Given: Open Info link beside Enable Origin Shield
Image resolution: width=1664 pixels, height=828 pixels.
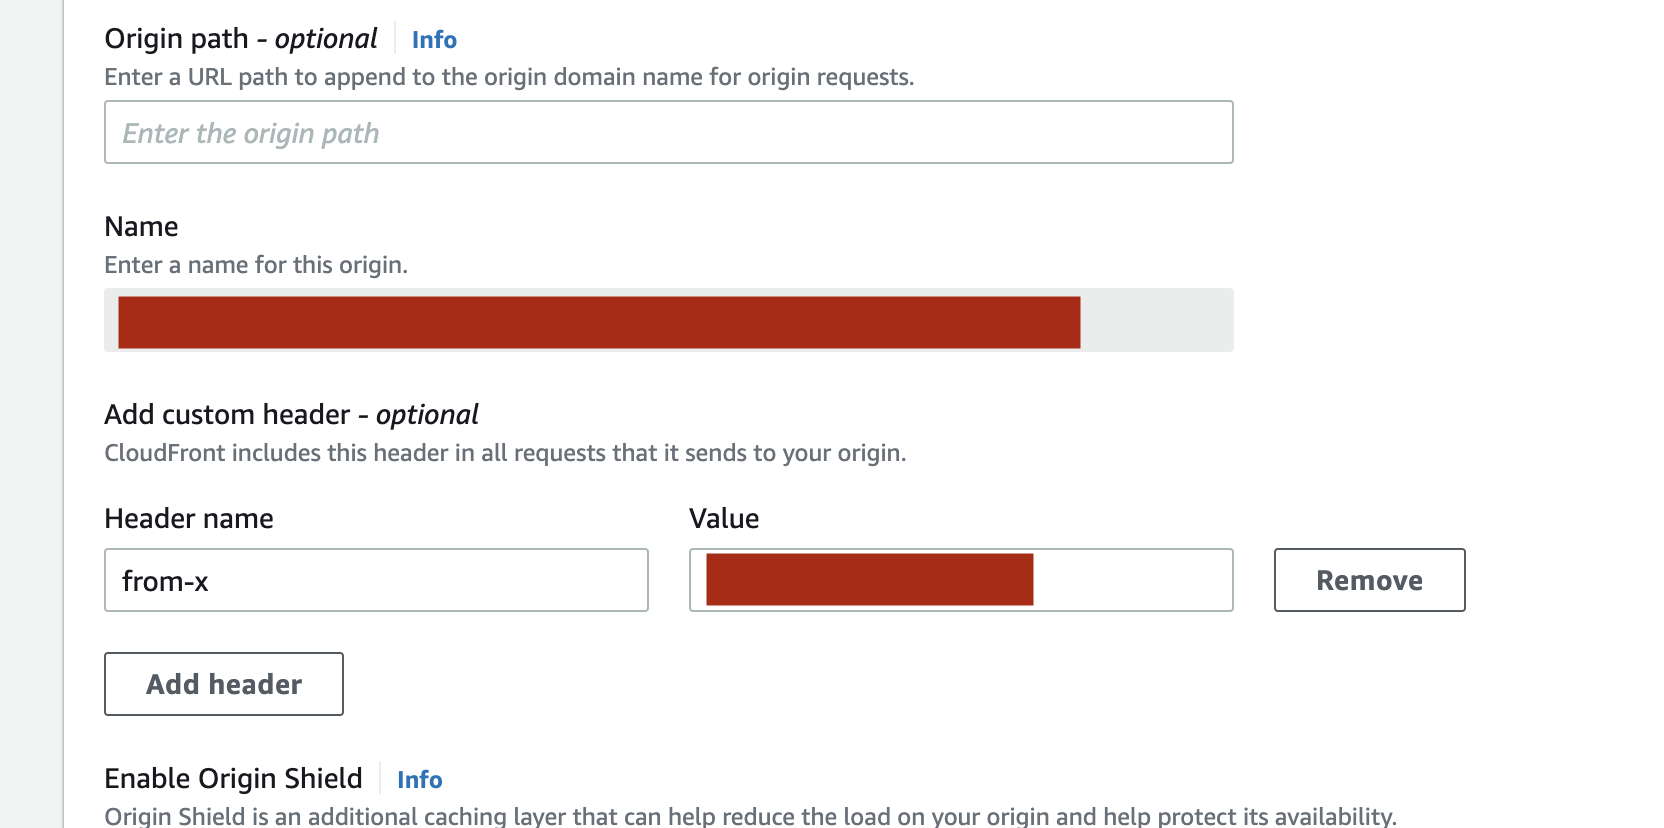Looking at the screenshot, I should click(x=419, y=780).
